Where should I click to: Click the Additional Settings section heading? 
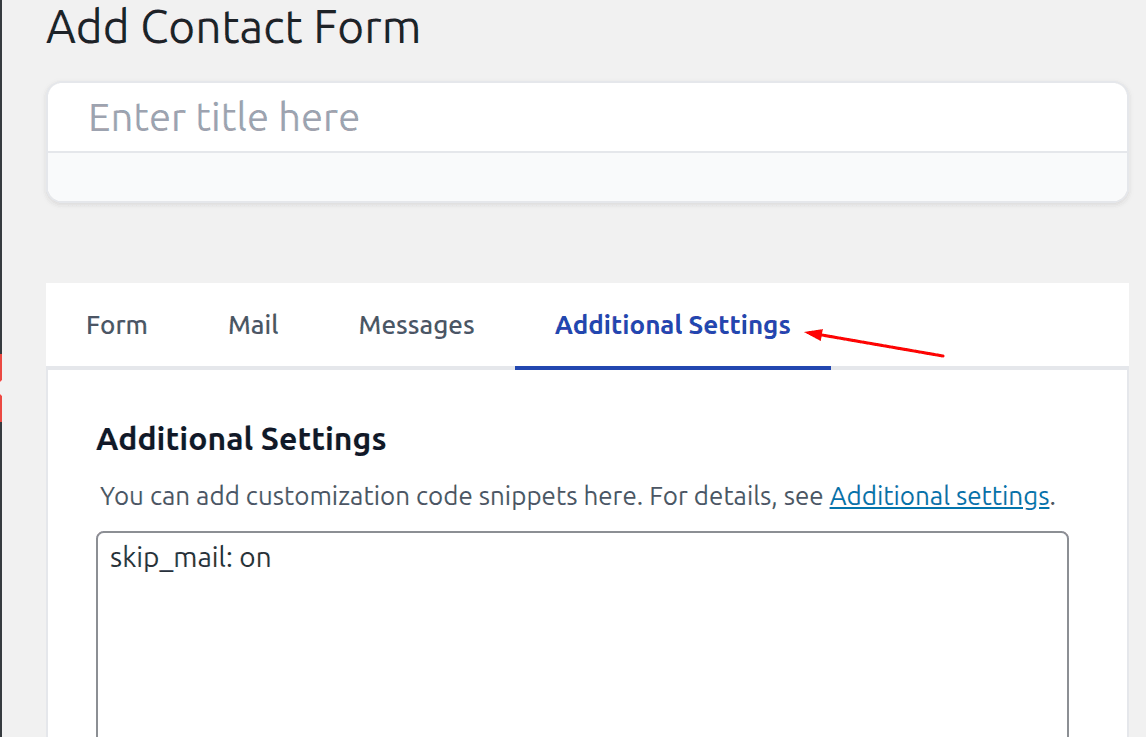pyautogui.click(x=241, y=438)
